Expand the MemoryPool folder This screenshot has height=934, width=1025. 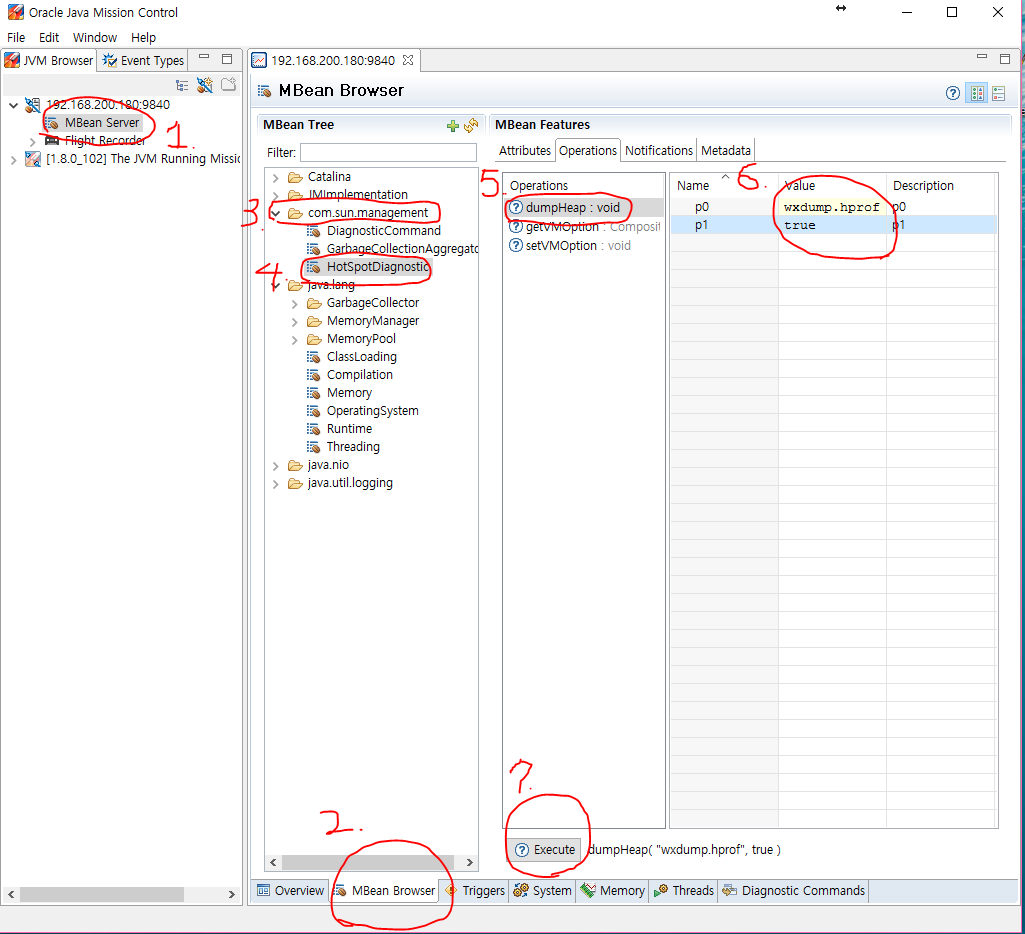(x=294, y=340)
